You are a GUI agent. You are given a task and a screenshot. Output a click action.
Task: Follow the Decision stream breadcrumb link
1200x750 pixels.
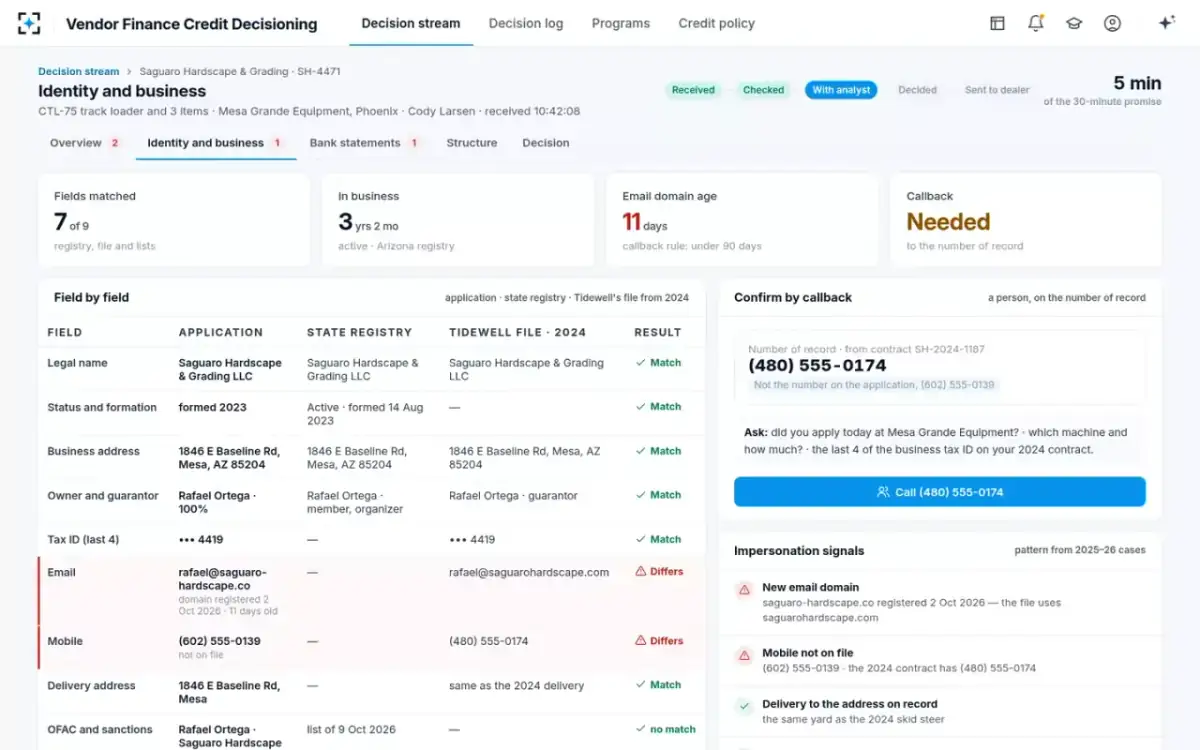pos(78,72)
